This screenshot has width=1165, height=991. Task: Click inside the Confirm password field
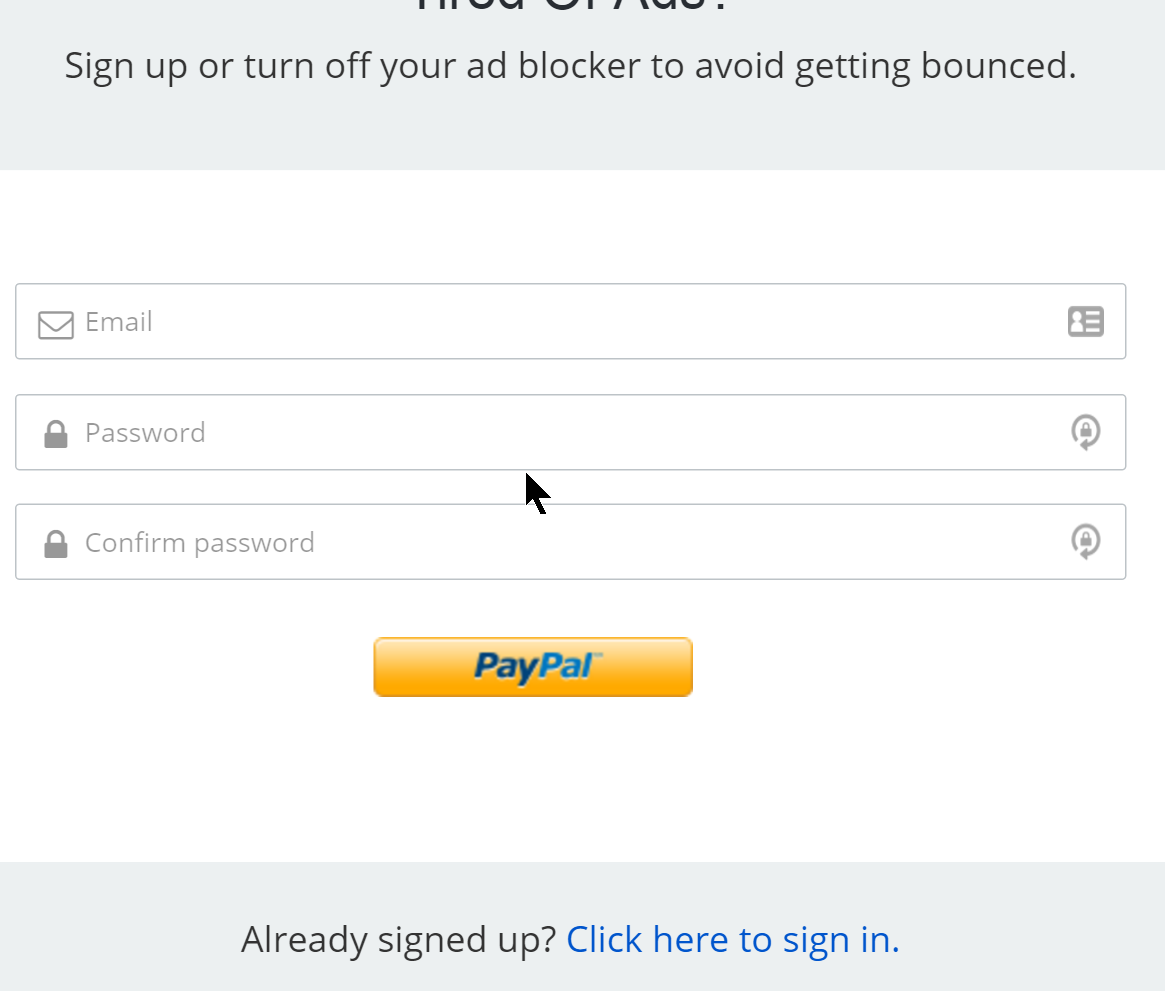400,542
